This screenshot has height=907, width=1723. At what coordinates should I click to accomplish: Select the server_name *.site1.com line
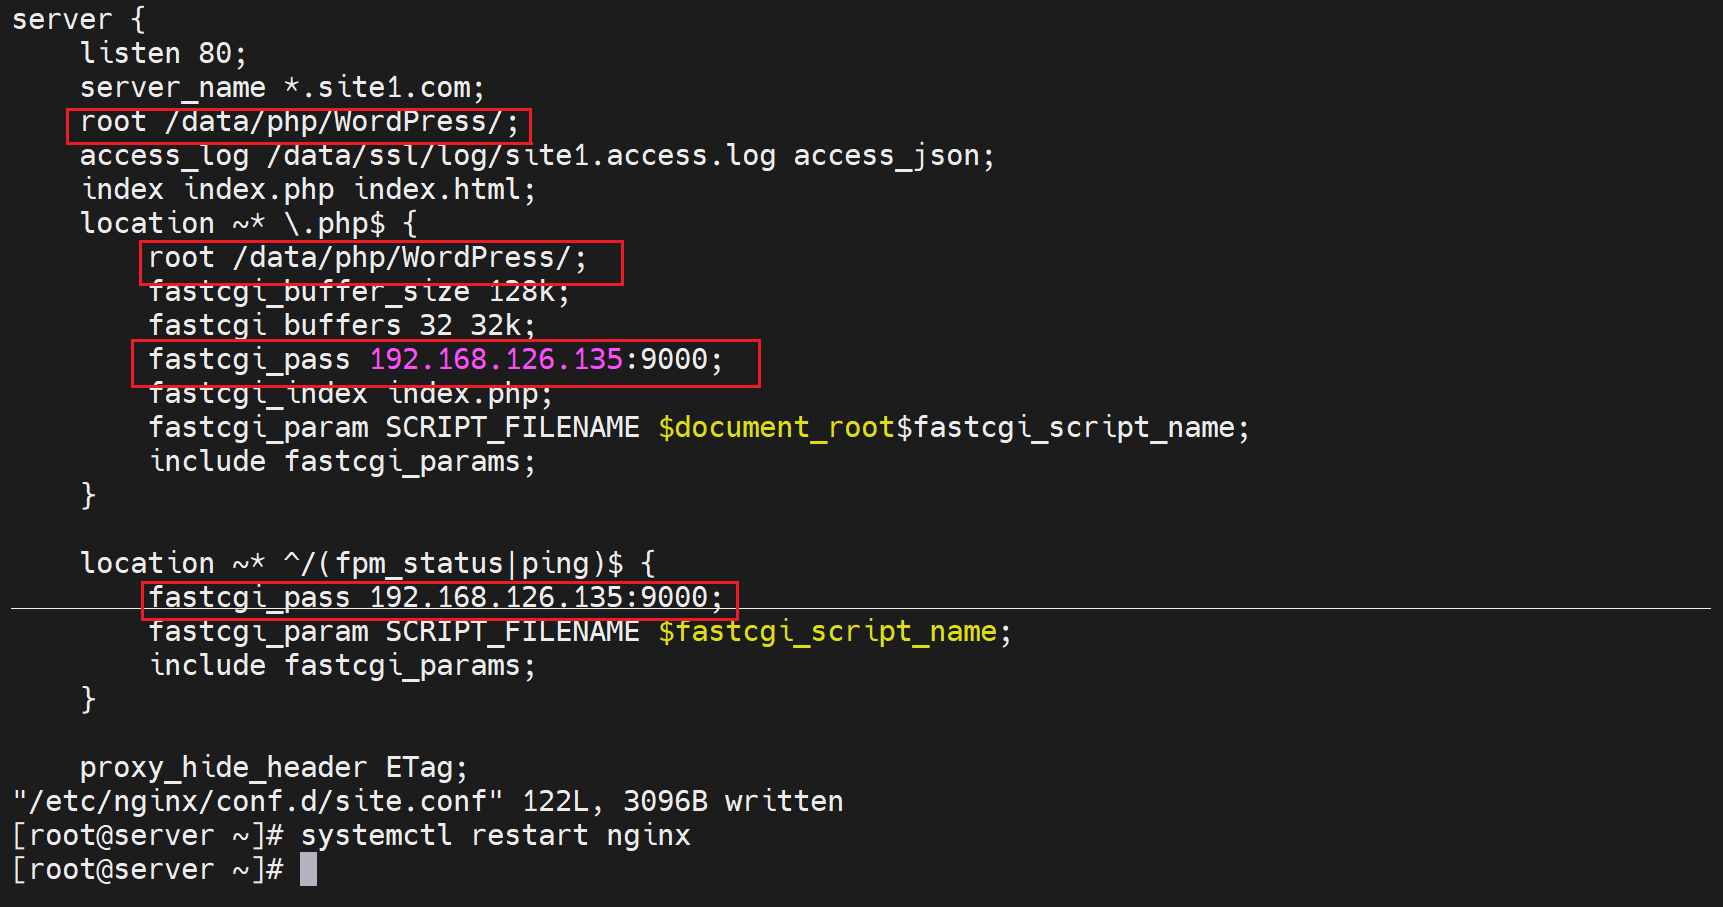coord(281,88)
